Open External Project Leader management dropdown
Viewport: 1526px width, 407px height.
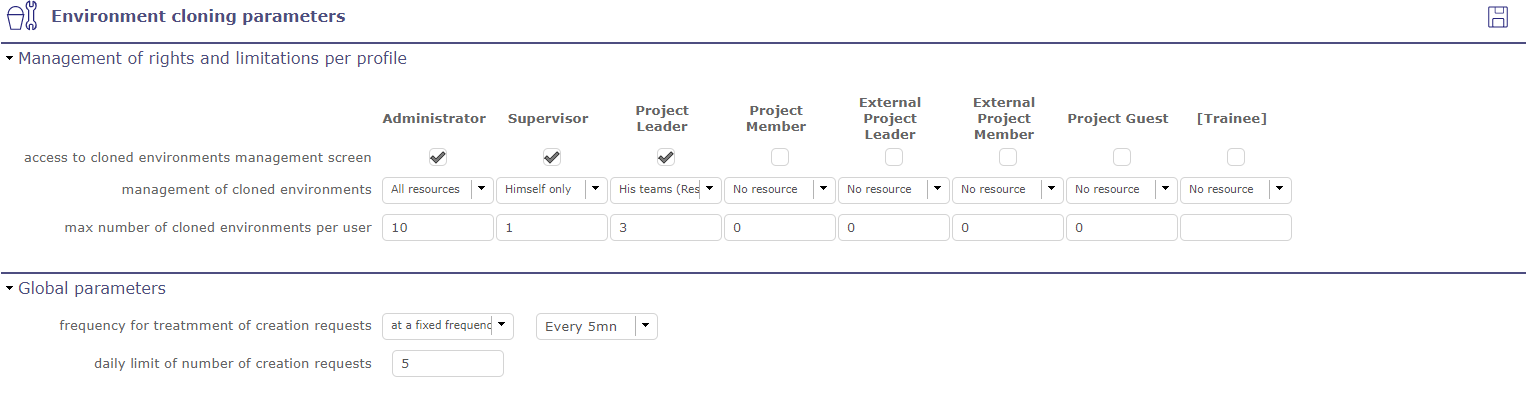tap(894, 190)
